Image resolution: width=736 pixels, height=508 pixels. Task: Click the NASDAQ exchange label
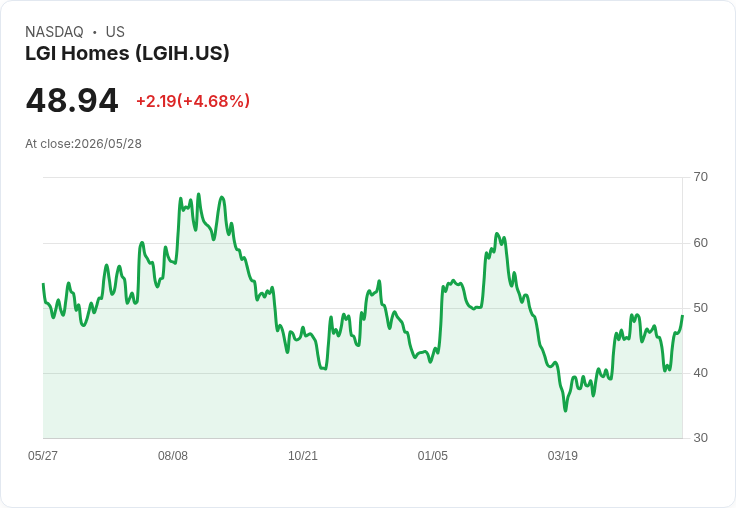click(54, 32)
